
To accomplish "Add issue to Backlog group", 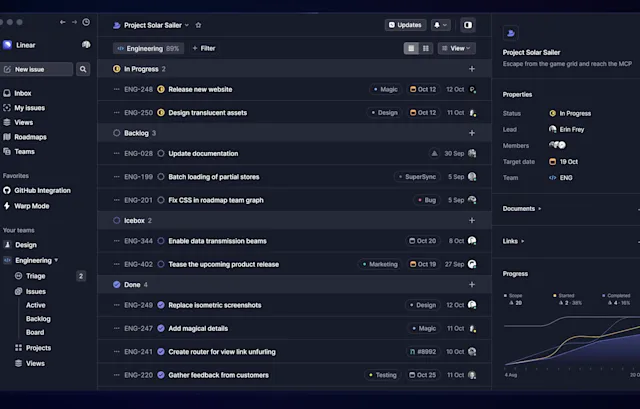I will (x=472, y=133).
